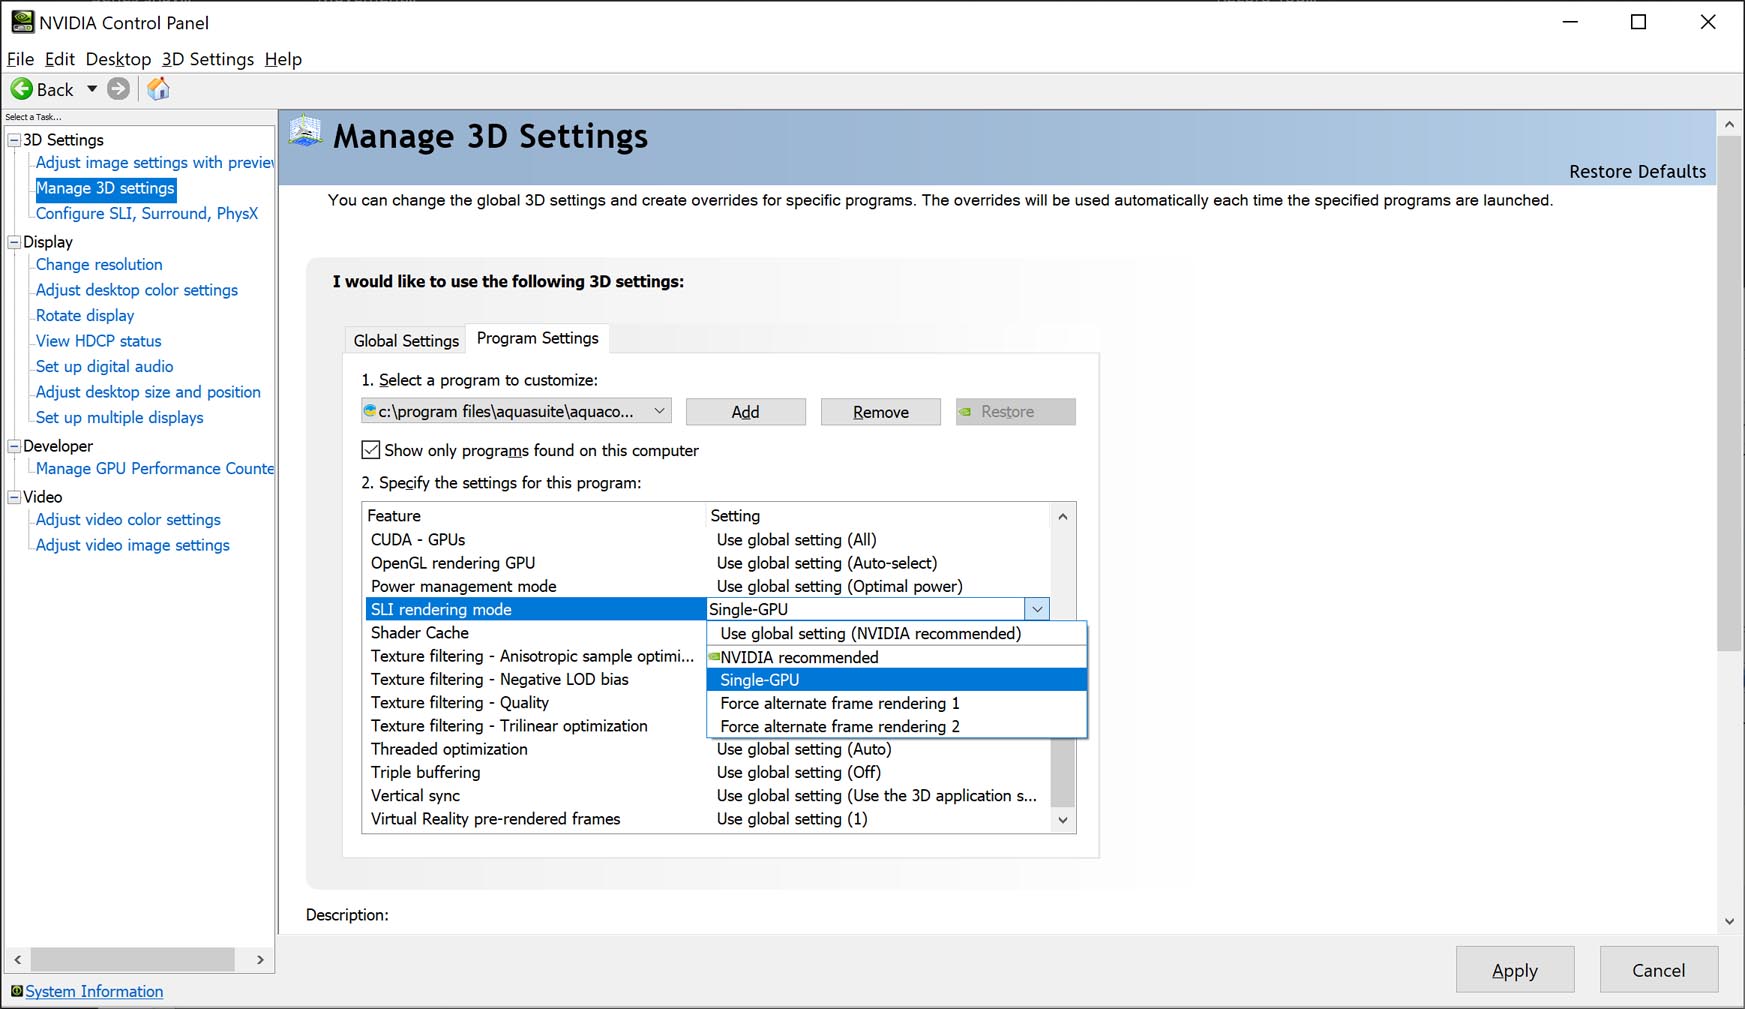Select Force alternate frame rendering 1 option
The width and height of the screenshot is (1745, 1009).
click(839, 703)
